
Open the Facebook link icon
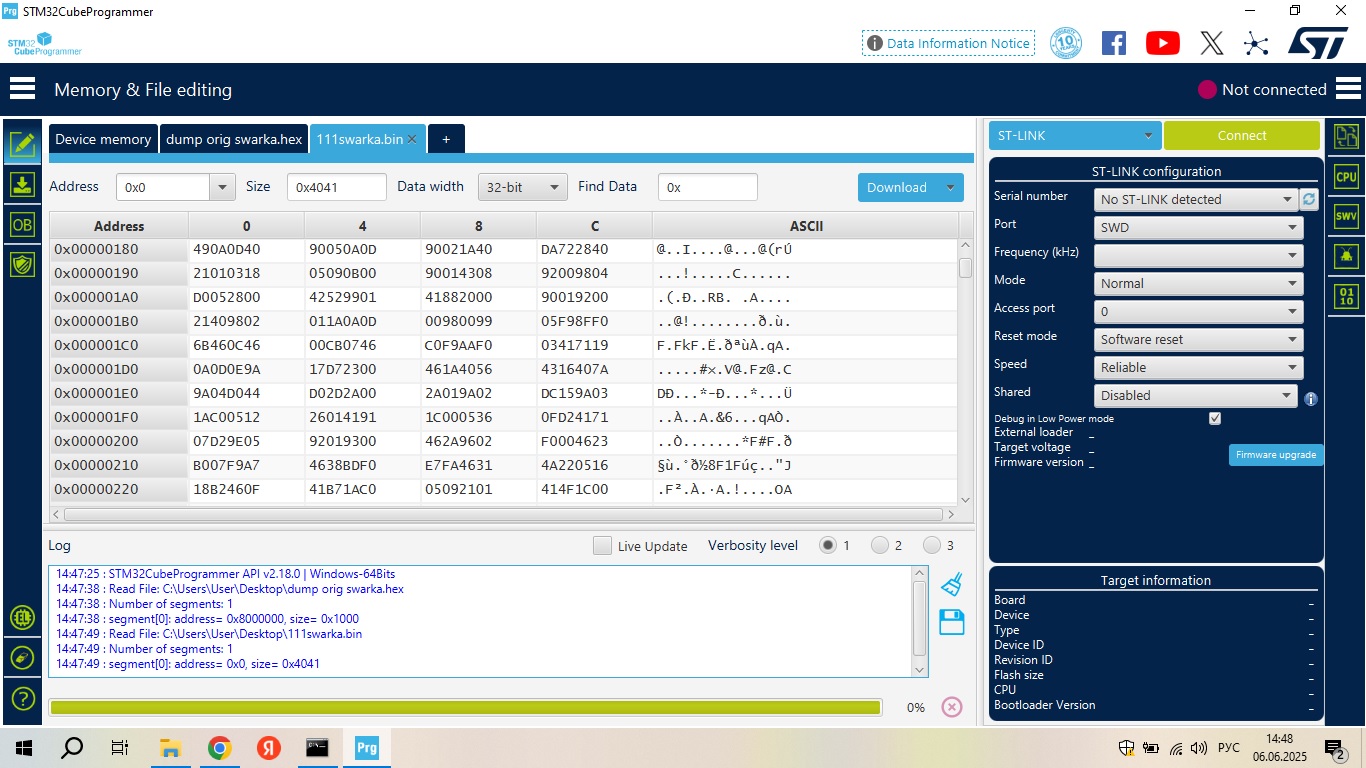pos(1114,43)
